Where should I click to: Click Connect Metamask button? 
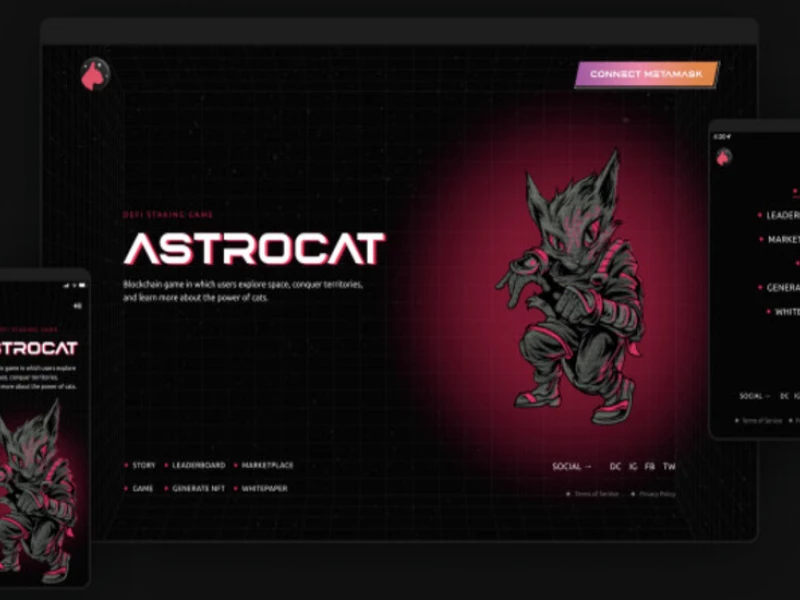pos(647,74)
